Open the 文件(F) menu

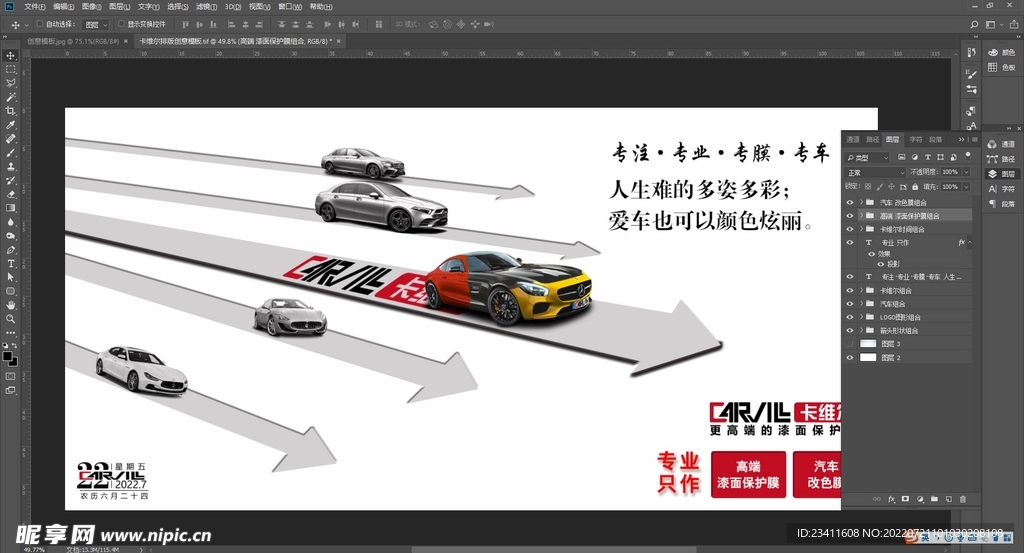[35, 7]
